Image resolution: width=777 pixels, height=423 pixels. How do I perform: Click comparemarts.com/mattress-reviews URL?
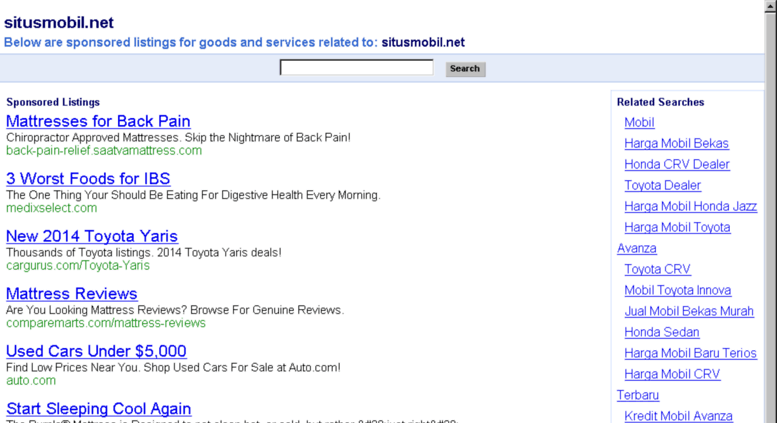tap(106, 323)
